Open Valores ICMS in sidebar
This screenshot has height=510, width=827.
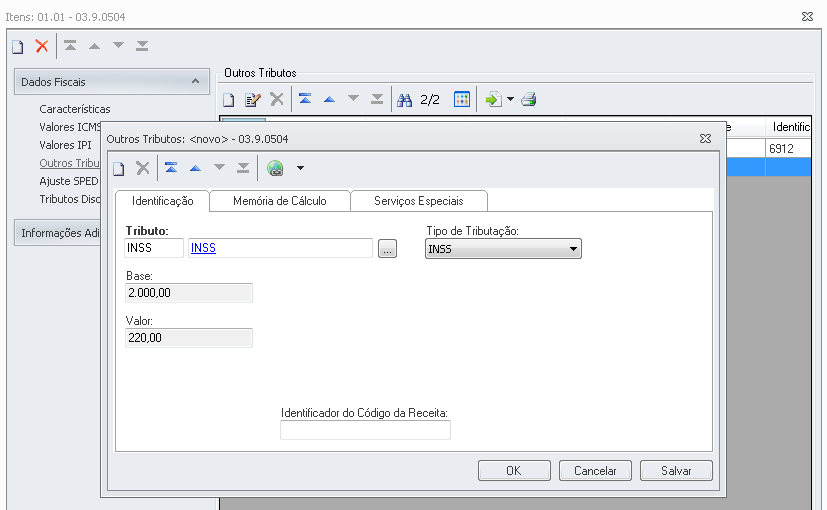[x=70, y=127]
